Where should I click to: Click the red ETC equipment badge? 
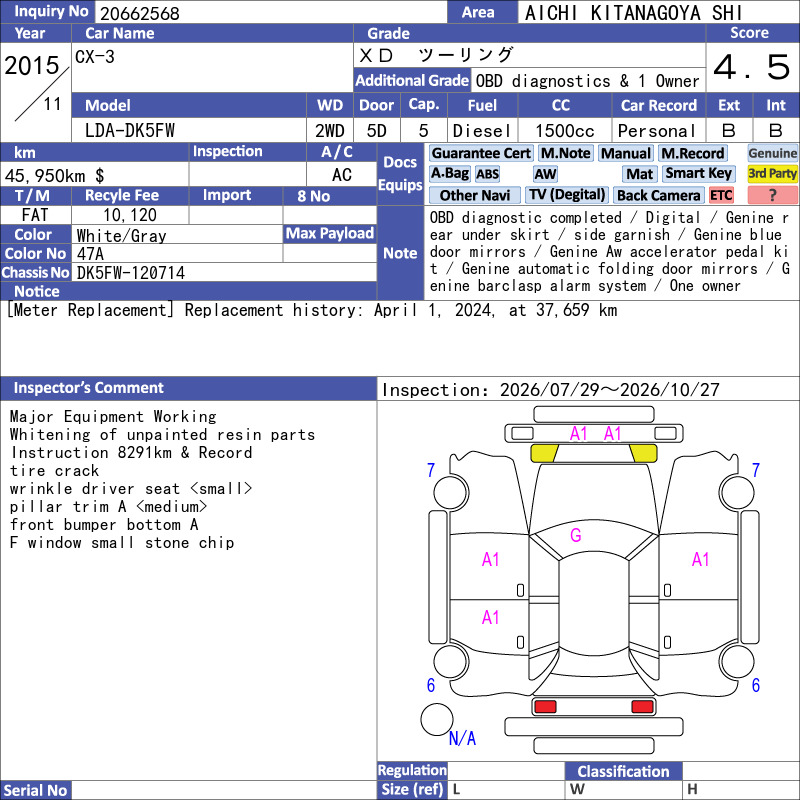click(721, 195)
